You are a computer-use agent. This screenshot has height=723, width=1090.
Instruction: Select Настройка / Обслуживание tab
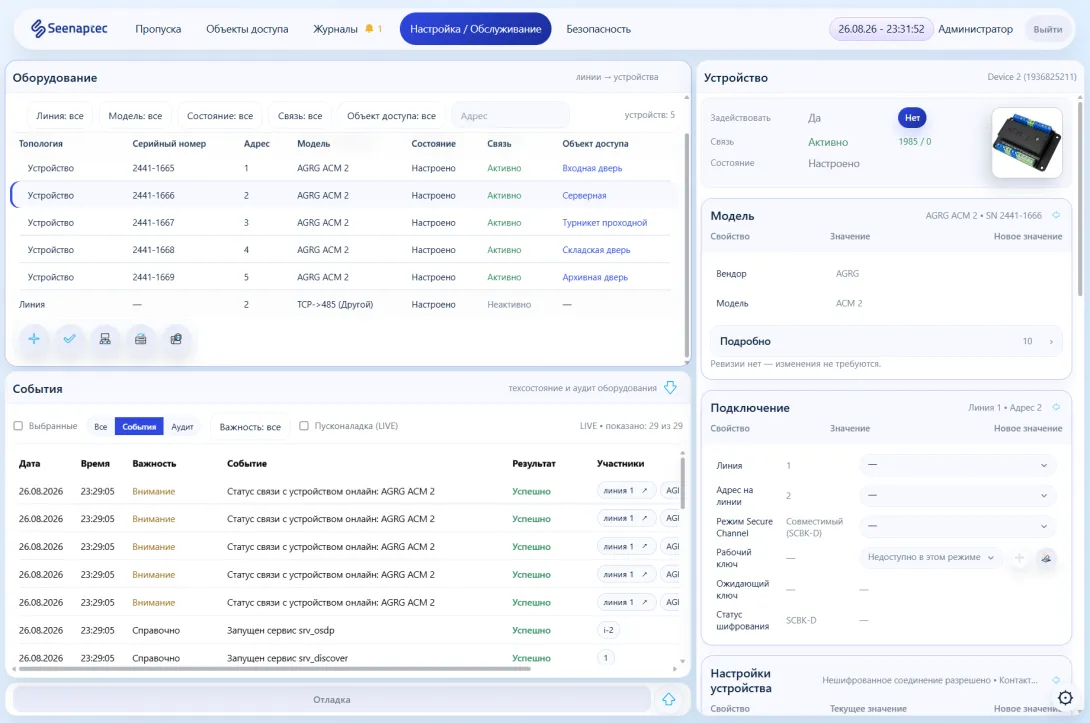tap(475, 29)
